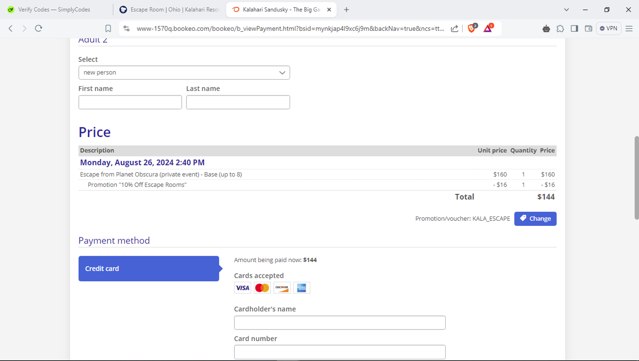This screenshot has width=639, height=361.
Task: Reload the current page
Action: click(38, 29)
